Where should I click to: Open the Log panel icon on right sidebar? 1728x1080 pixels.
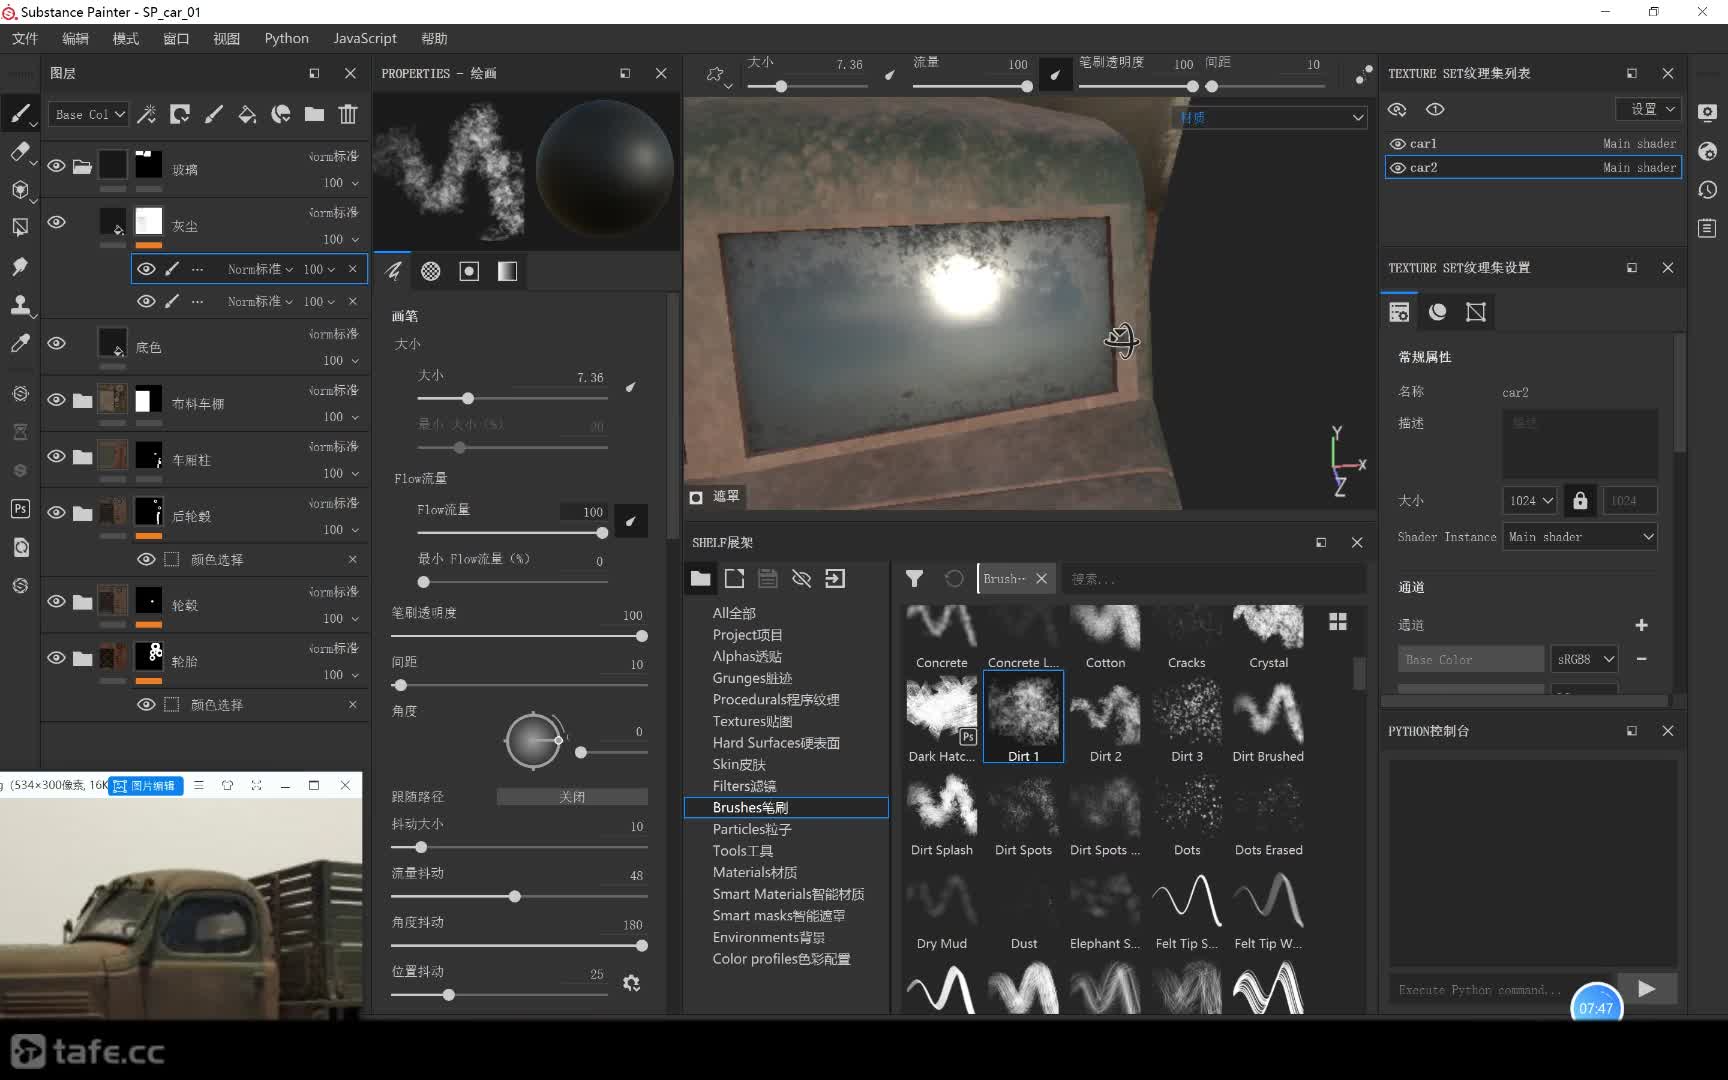point(1707,228)
